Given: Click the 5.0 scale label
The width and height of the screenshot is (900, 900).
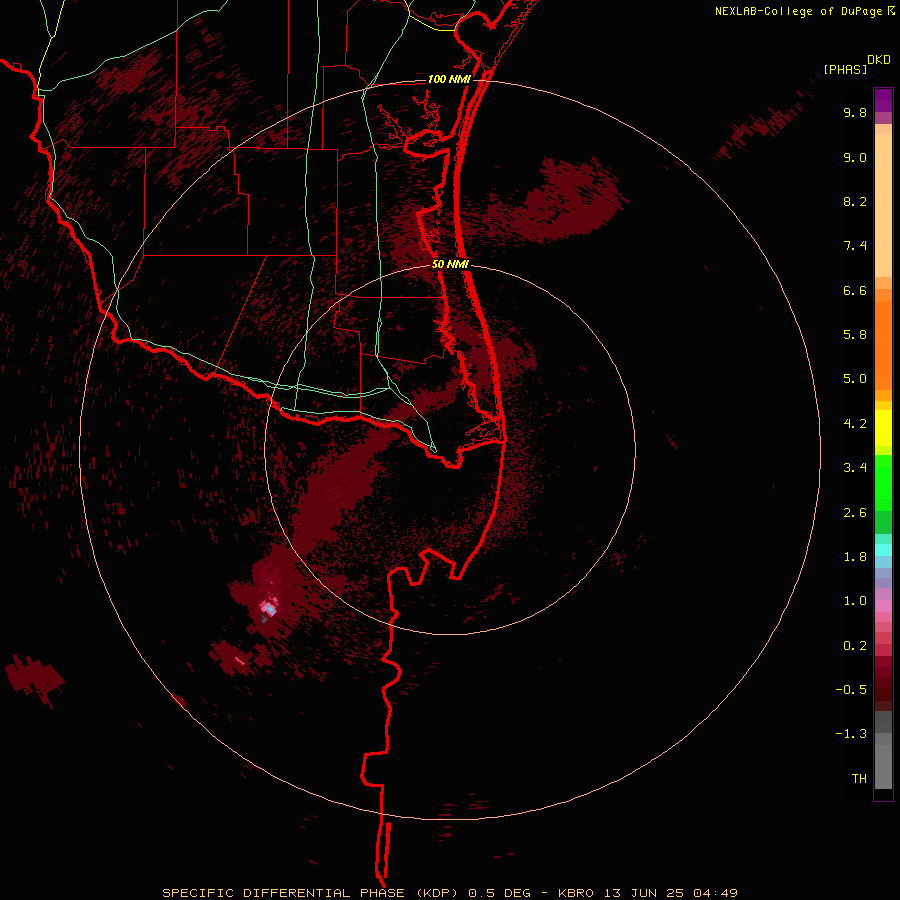Looking at the screenshot, I should coord(855,379).
